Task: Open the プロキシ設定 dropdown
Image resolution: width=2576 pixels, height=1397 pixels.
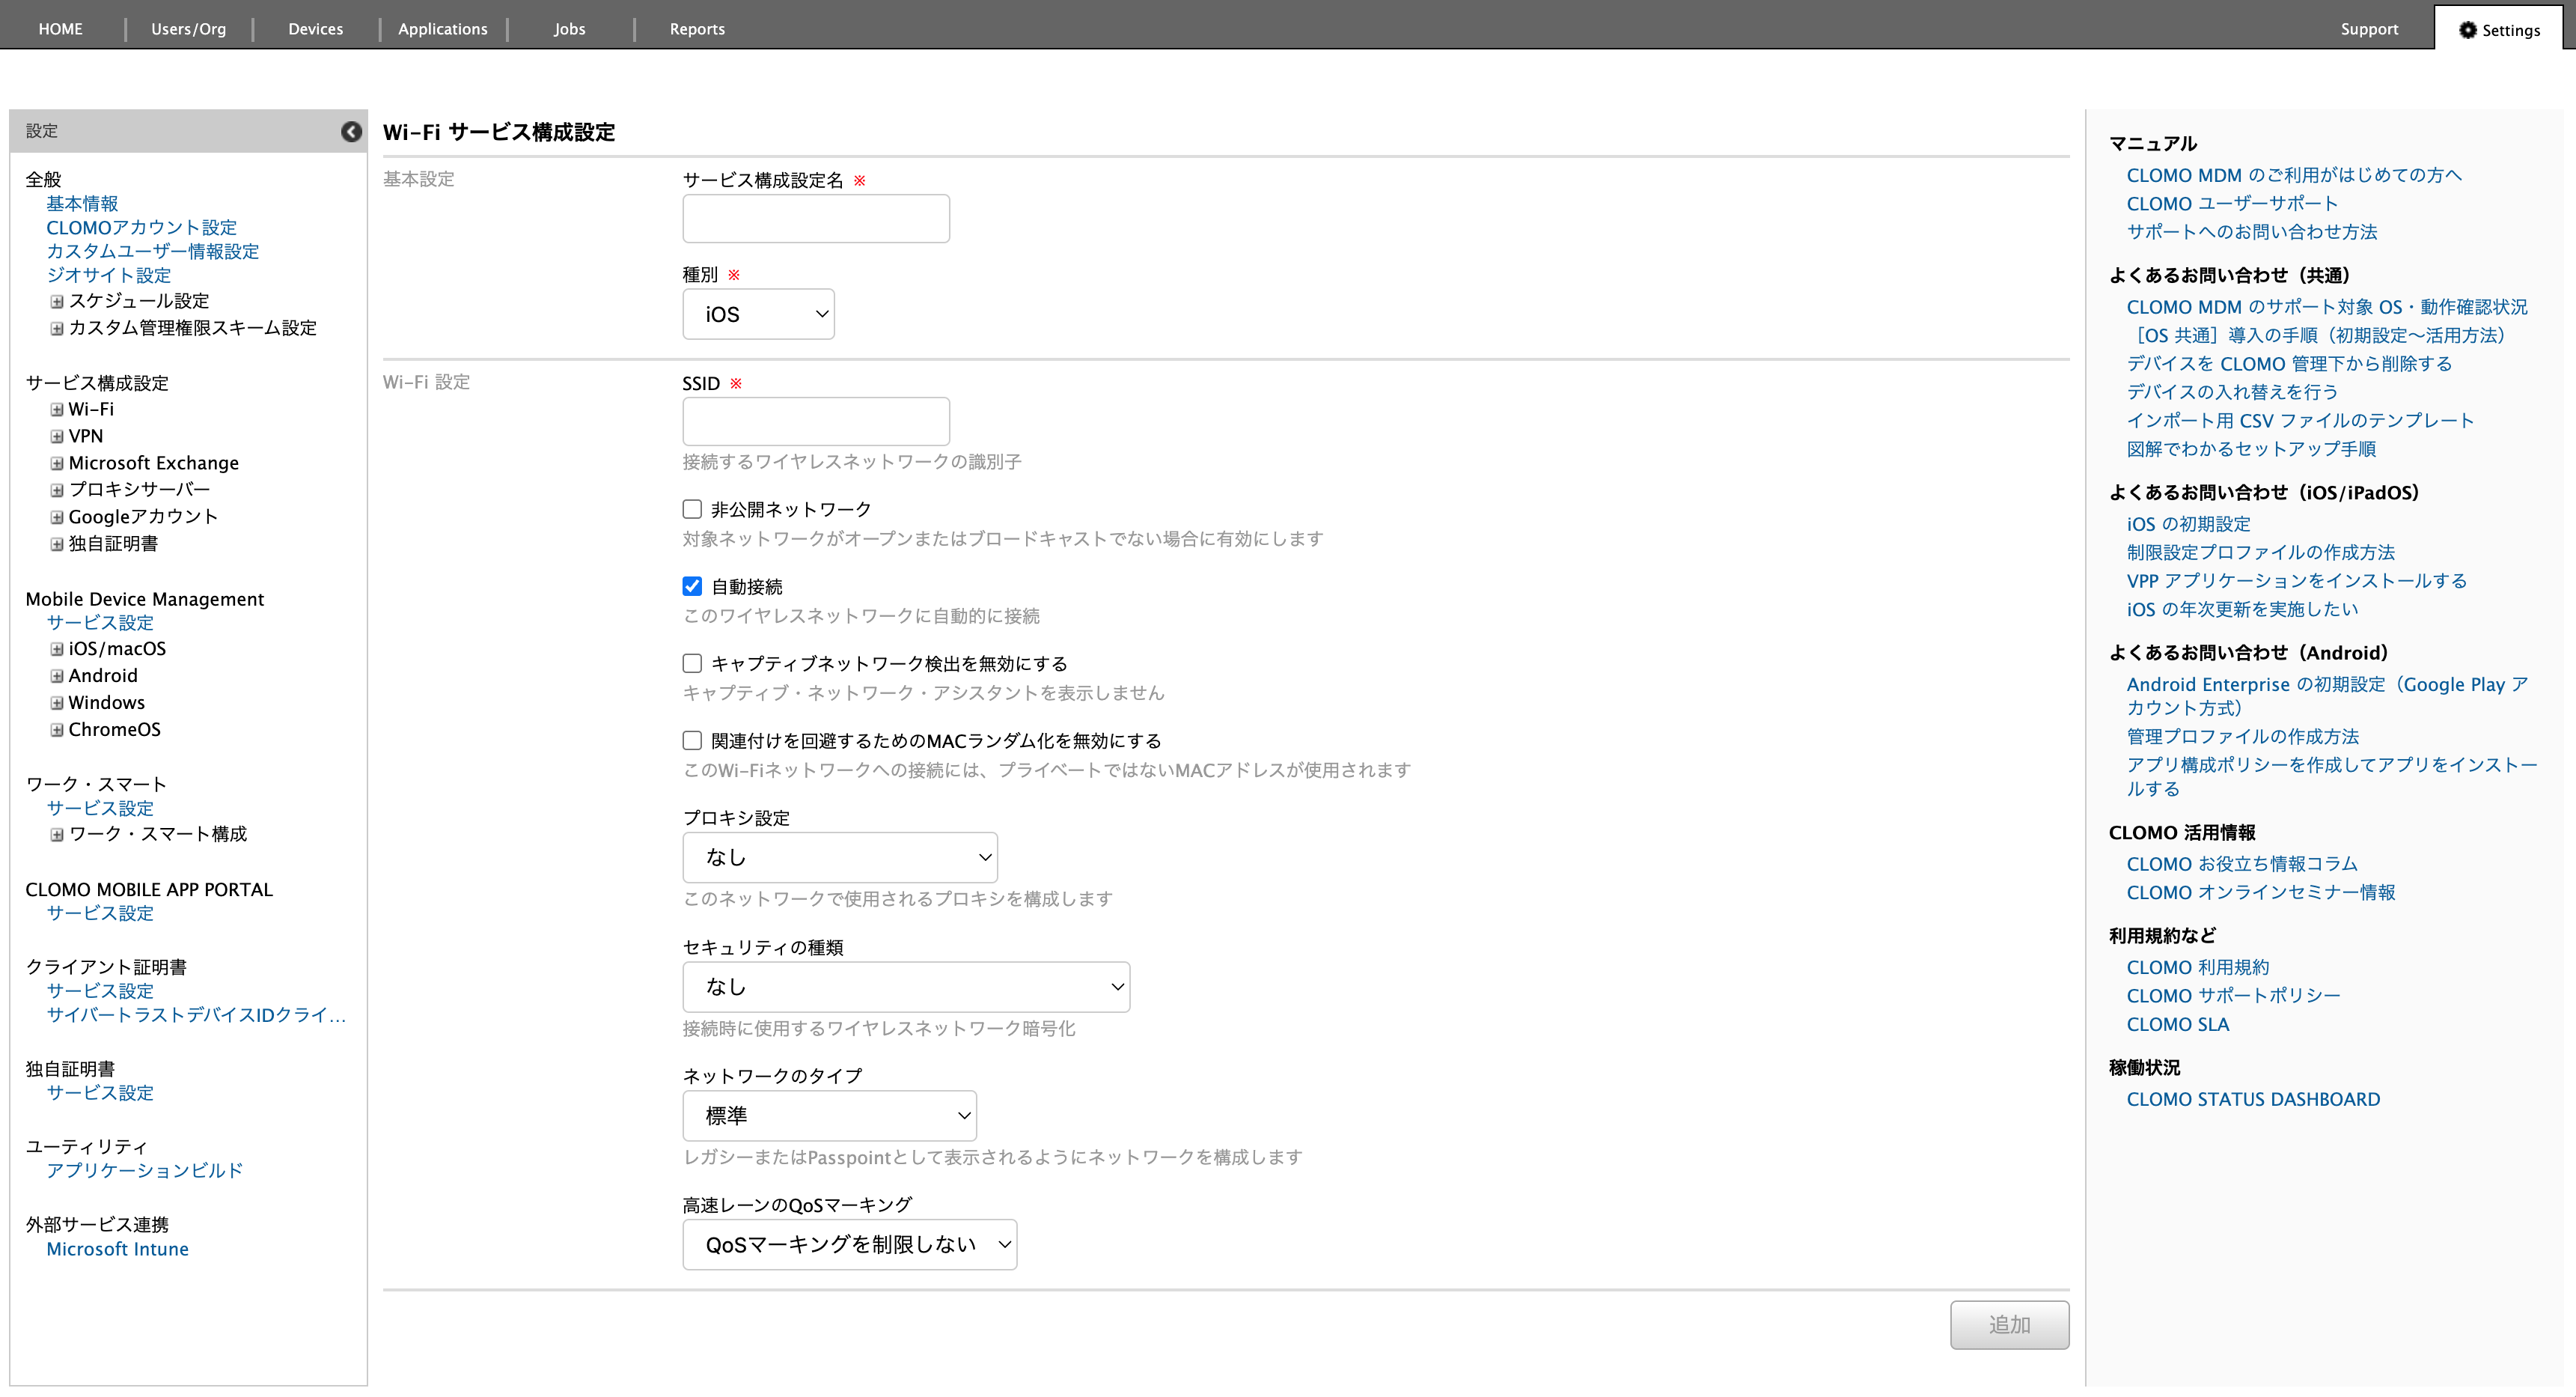Action: click(x=839, y=858)
